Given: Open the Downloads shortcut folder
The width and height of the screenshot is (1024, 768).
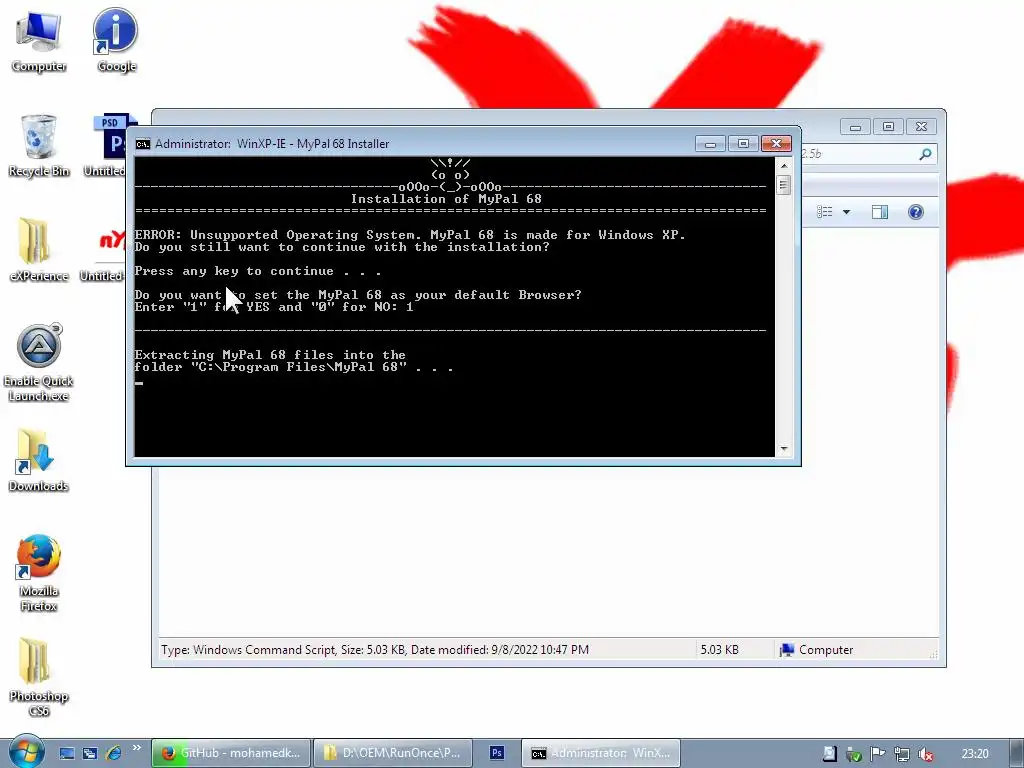Looking at the screenshot, I should coord(39,460).
